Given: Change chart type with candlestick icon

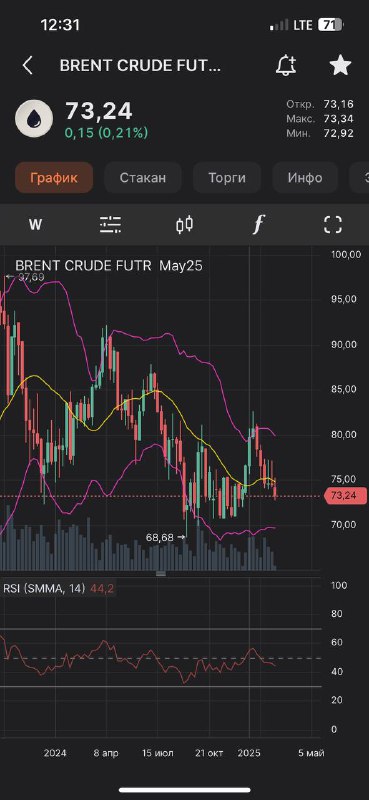Looking at the screenshot, I should [185, 224].
